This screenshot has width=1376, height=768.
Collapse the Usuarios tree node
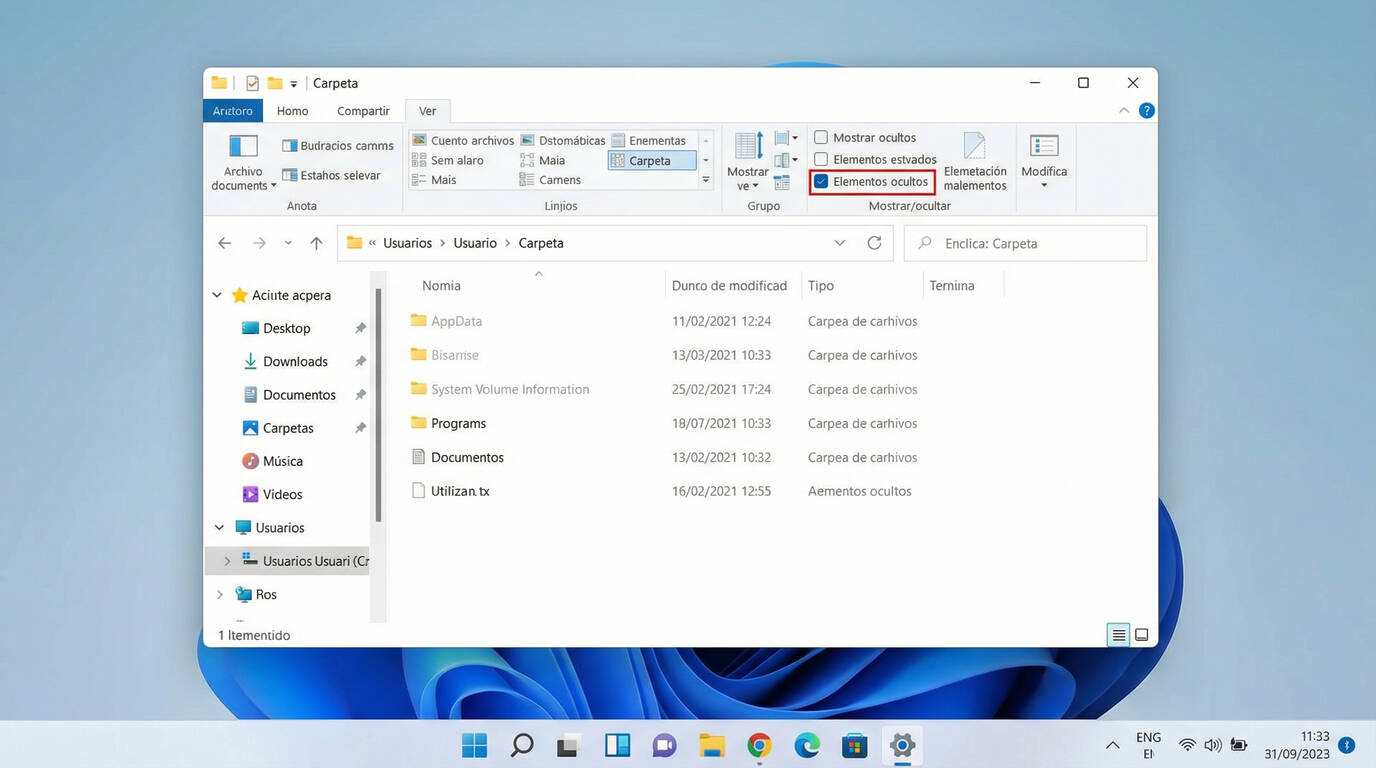pos(219,528)
